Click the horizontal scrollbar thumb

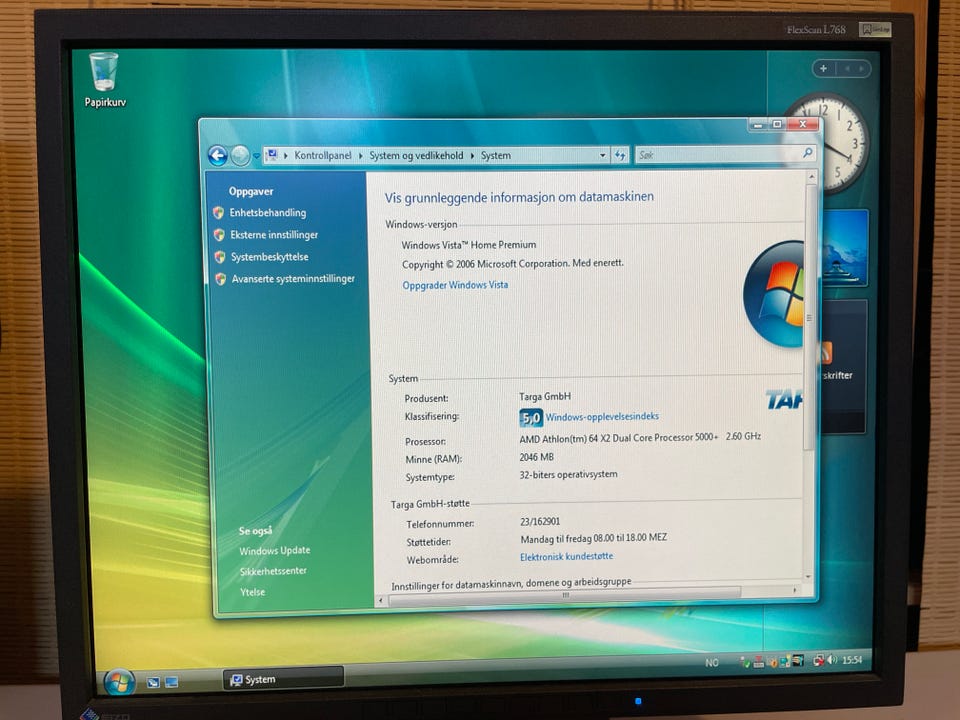[564, 594]
